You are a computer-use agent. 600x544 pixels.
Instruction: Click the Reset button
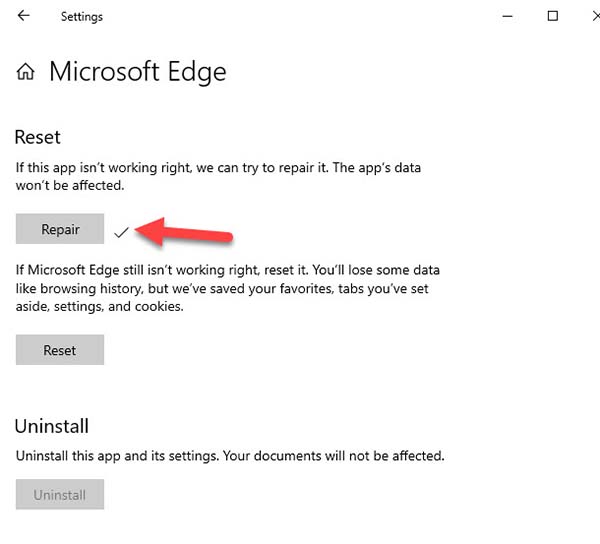point(60,350)
